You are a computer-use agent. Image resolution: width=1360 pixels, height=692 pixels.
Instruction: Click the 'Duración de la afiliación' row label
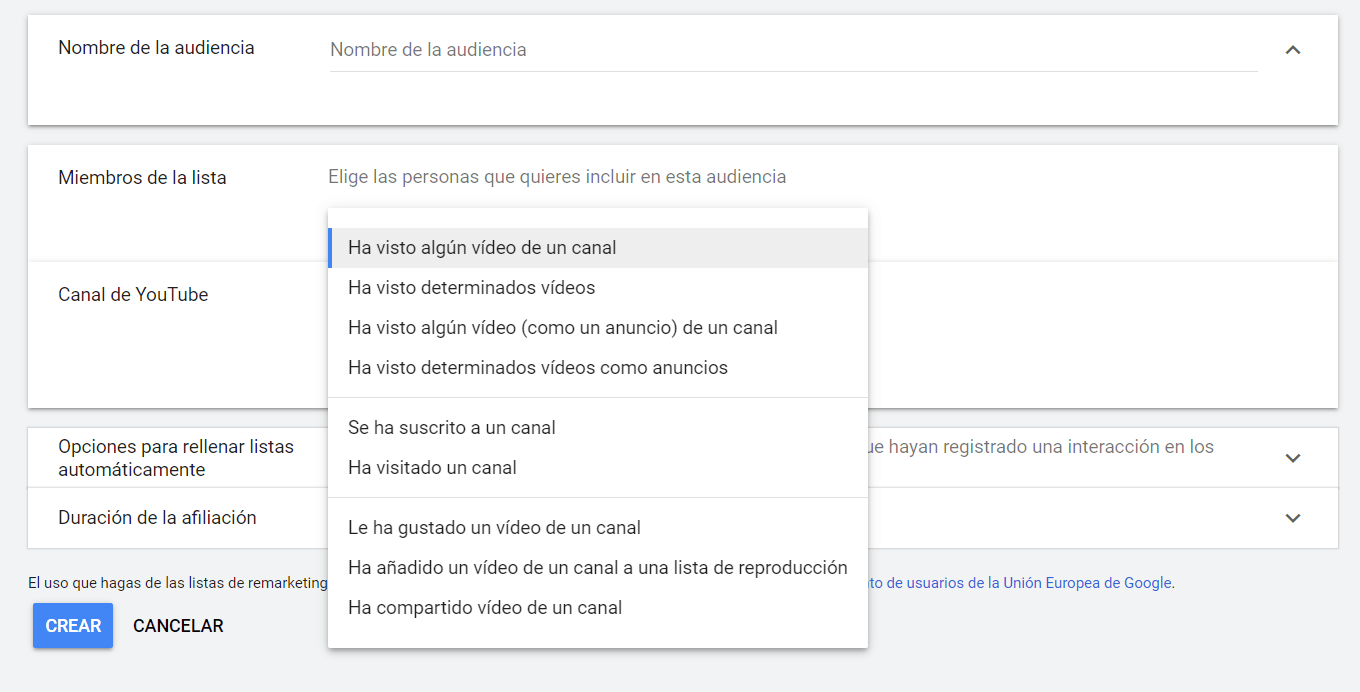pyautogui.click(x=157, y=518)
